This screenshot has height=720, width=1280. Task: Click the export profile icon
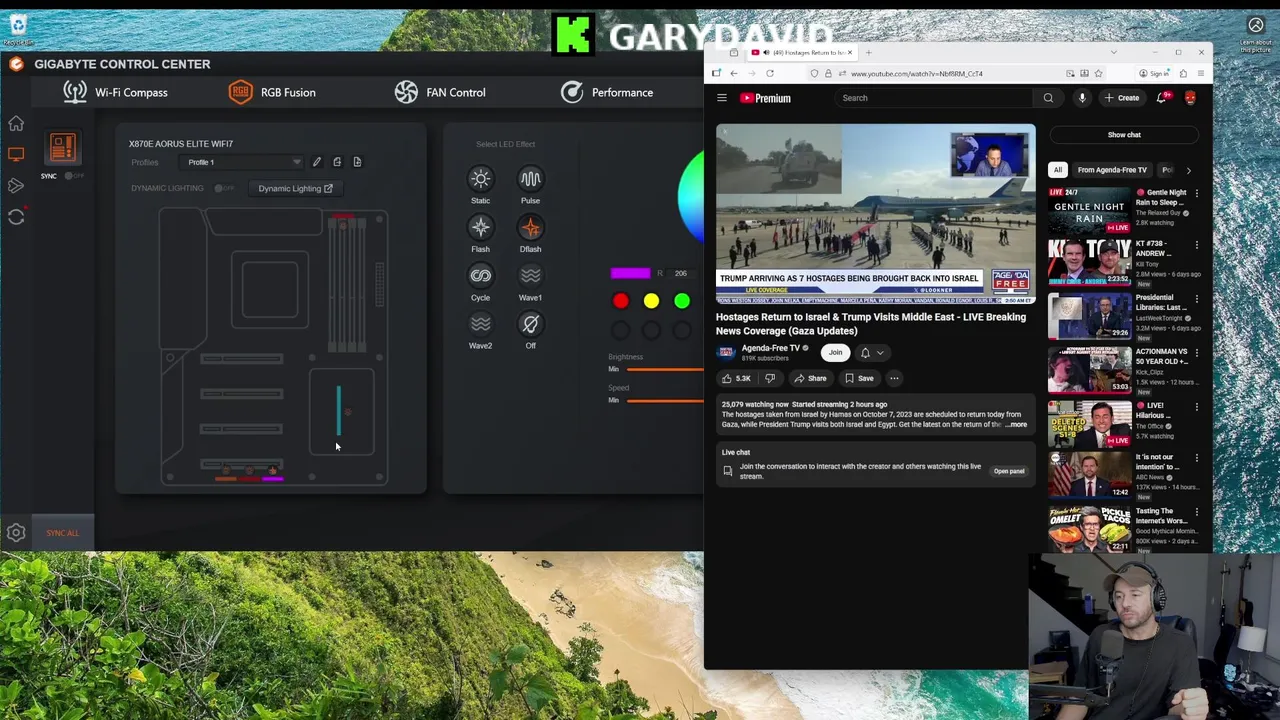click(357, 162)
